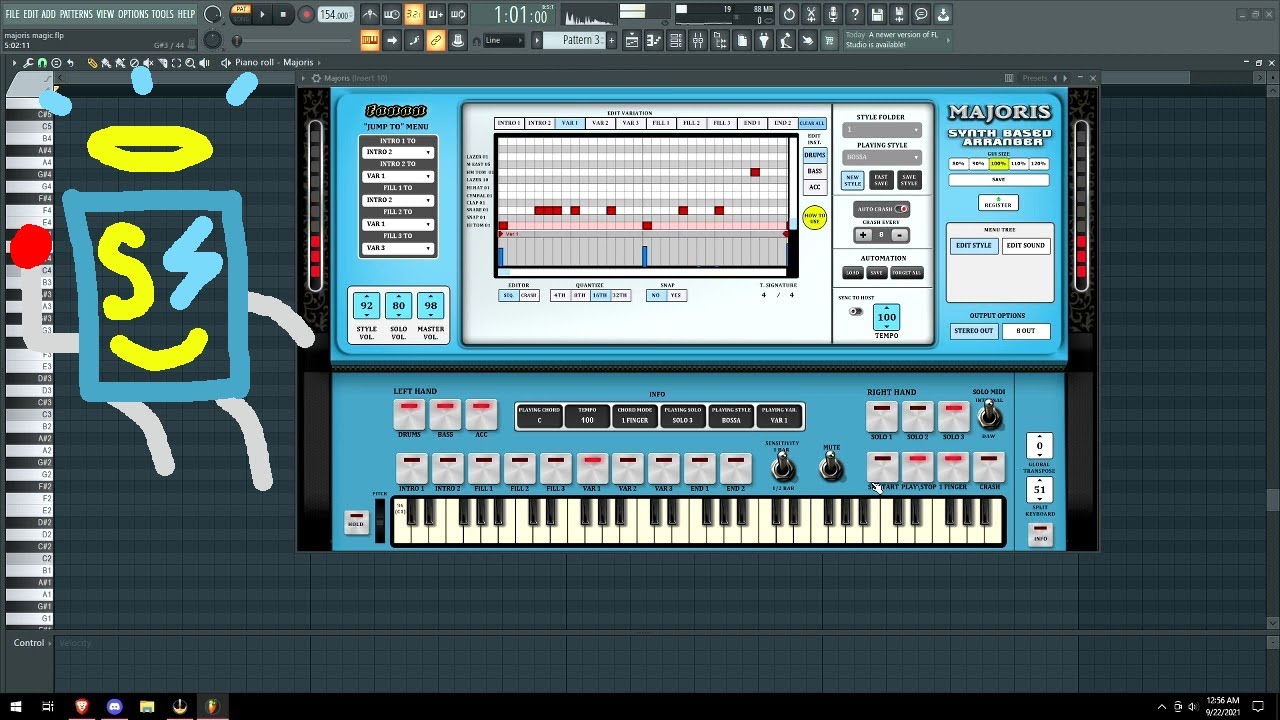Screen dimensions: 1280x720
Task: Open the Majoris plugin gear settings icon
Action: (x=316, y=78)
